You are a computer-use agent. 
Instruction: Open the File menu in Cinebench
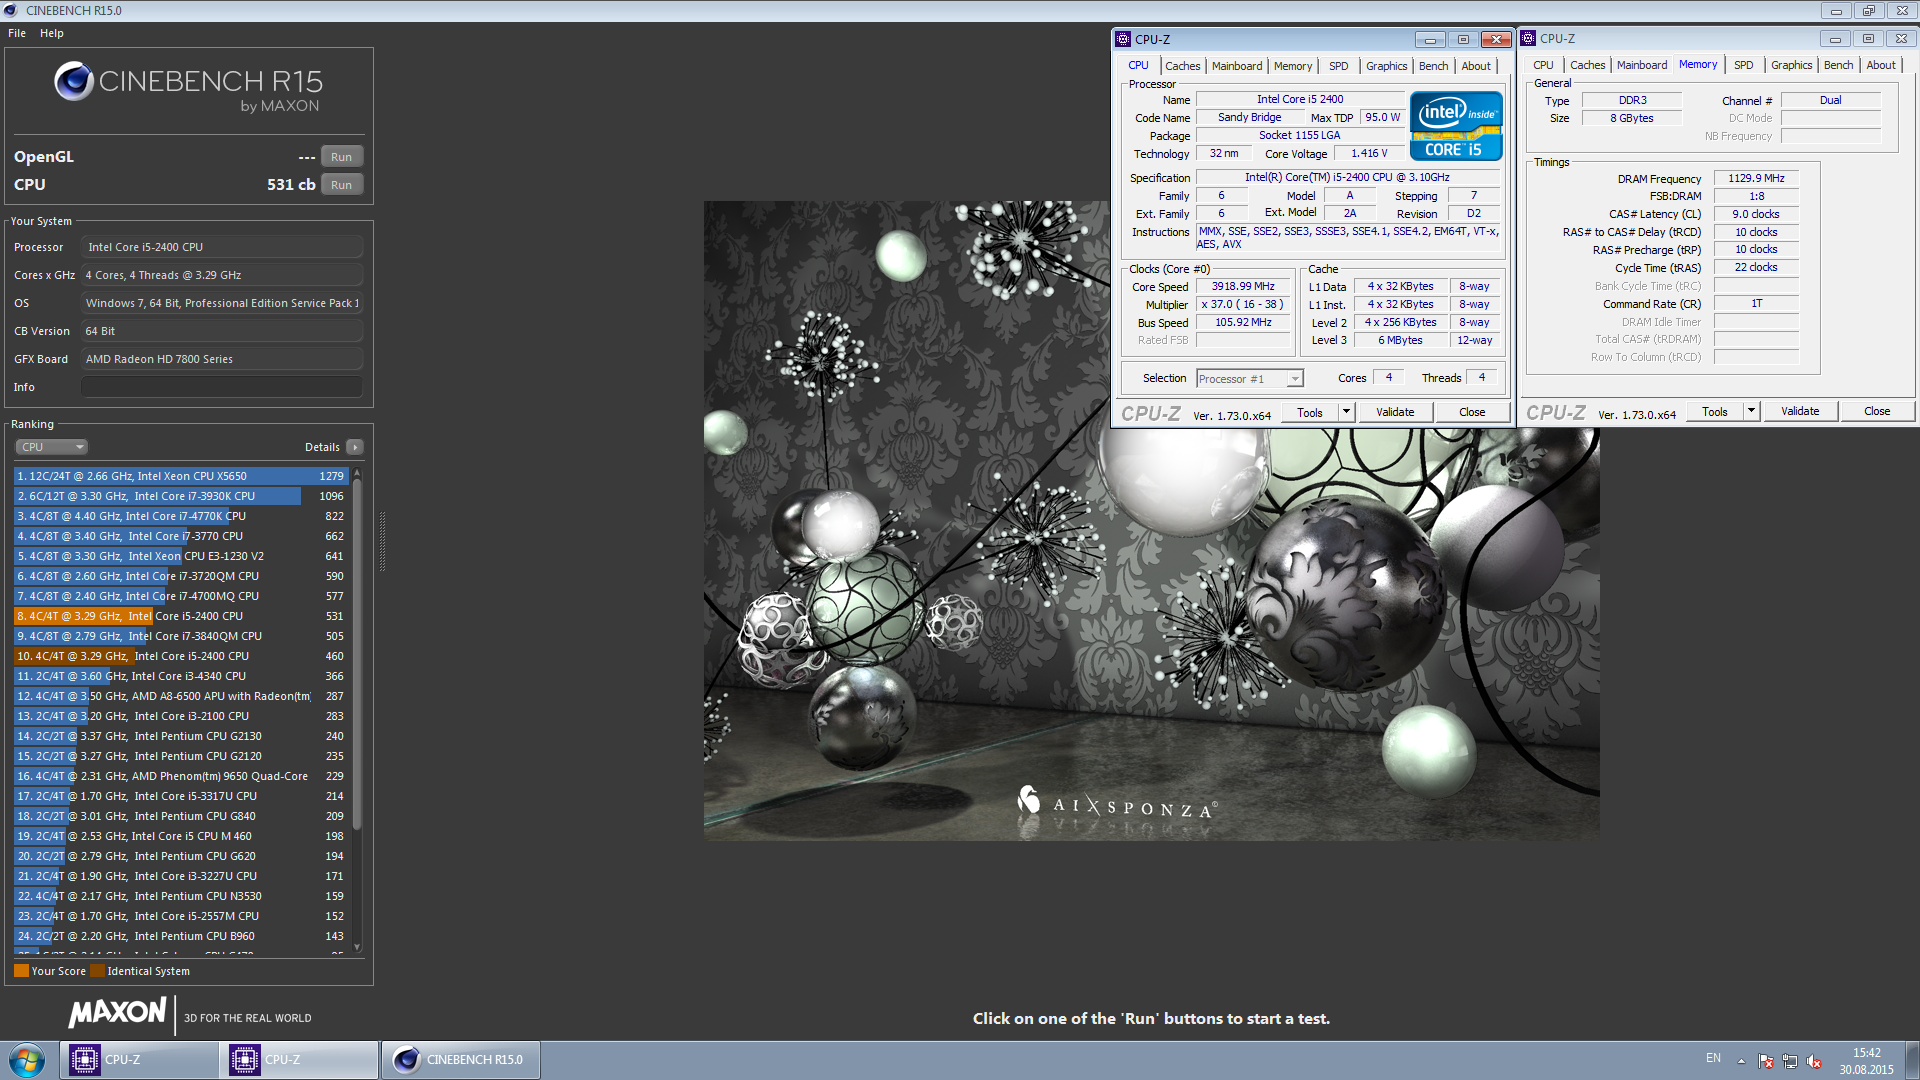(x=17, y=33)
